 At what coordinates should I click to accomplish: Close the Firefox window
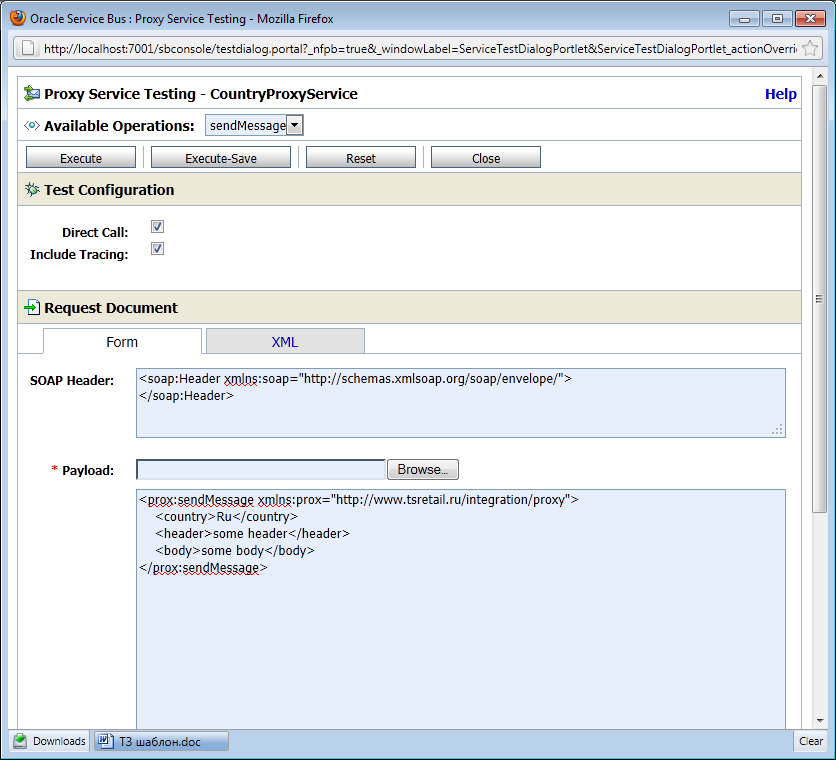[810, 19]
